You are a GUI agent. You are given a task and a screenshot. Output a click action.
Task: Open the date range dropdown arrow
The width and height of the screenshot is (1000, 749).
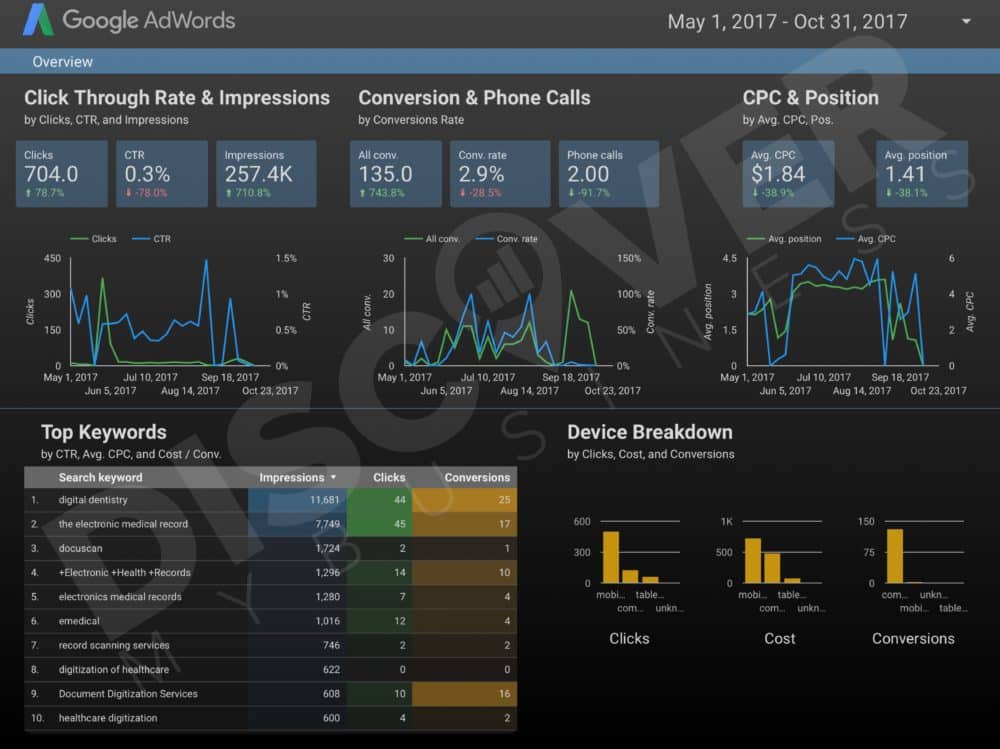pyautogui.click(x=966, y=22)
